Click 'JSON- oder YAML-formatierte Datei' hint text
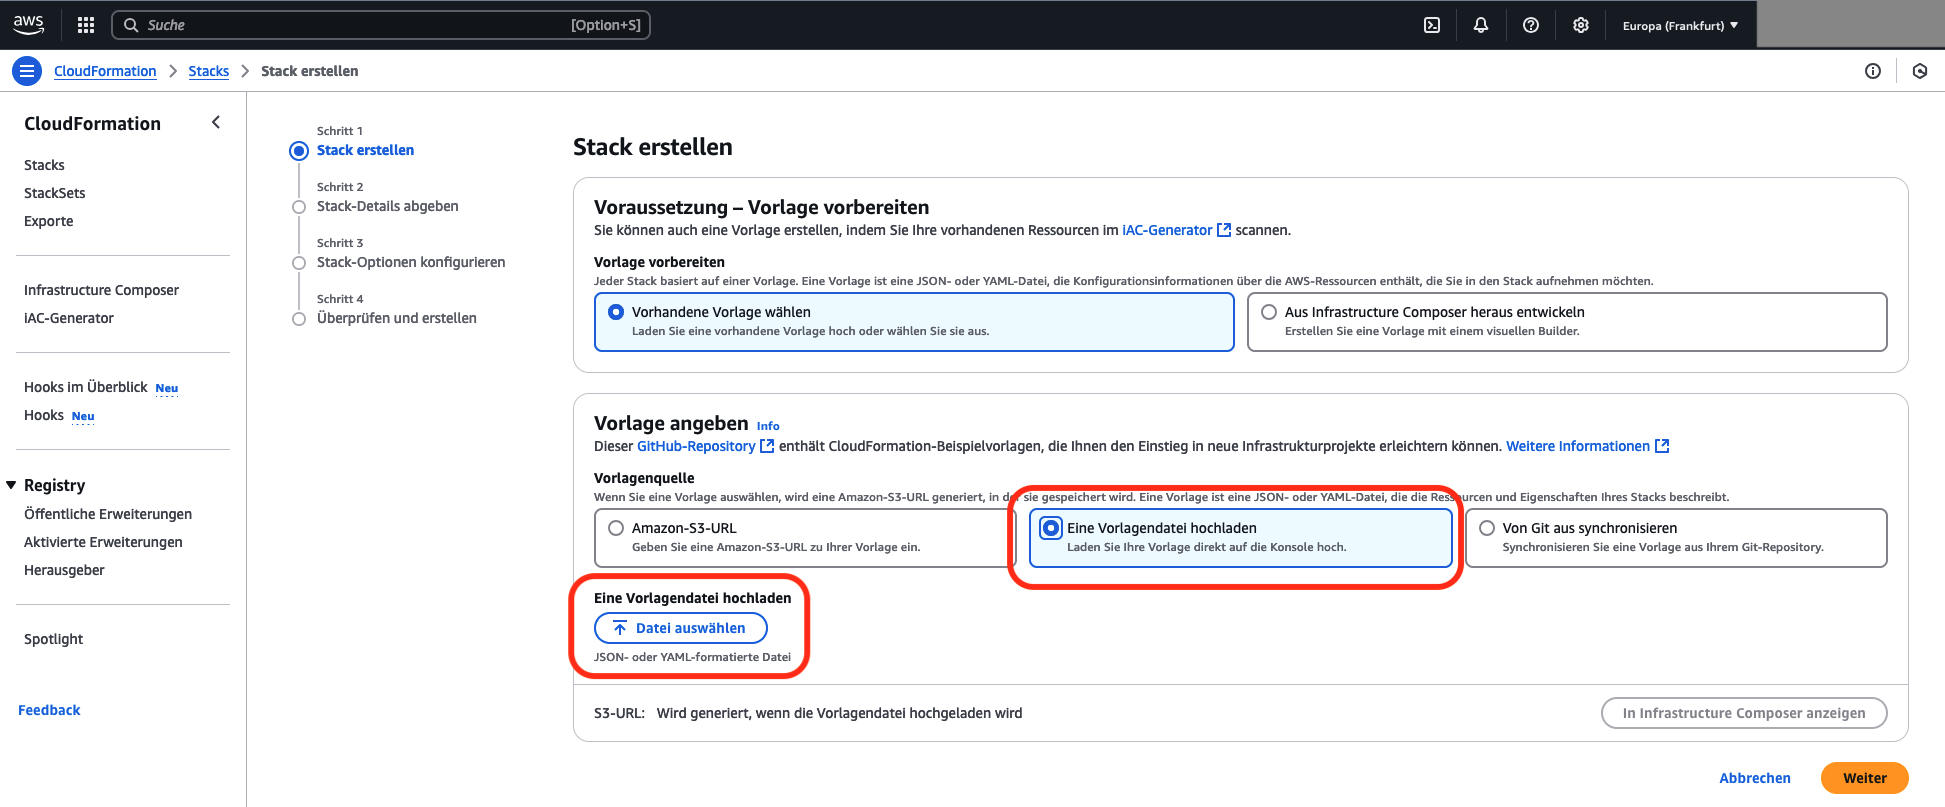This screenshot has height=807, width=1945. pyautogui.click(x=692, y=657)
